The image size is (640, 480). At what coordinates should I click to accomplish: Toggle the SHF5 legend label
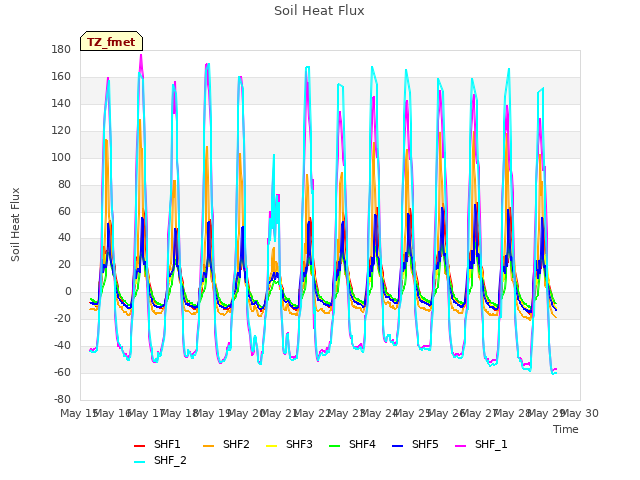(425, 444)
